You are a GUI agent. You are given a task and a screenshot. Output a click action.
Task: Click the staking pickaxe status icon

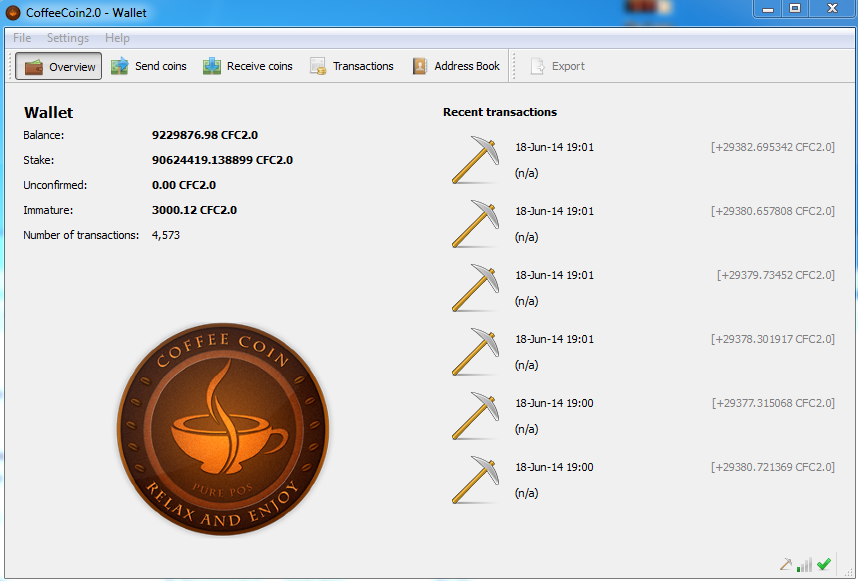point(786,564)
